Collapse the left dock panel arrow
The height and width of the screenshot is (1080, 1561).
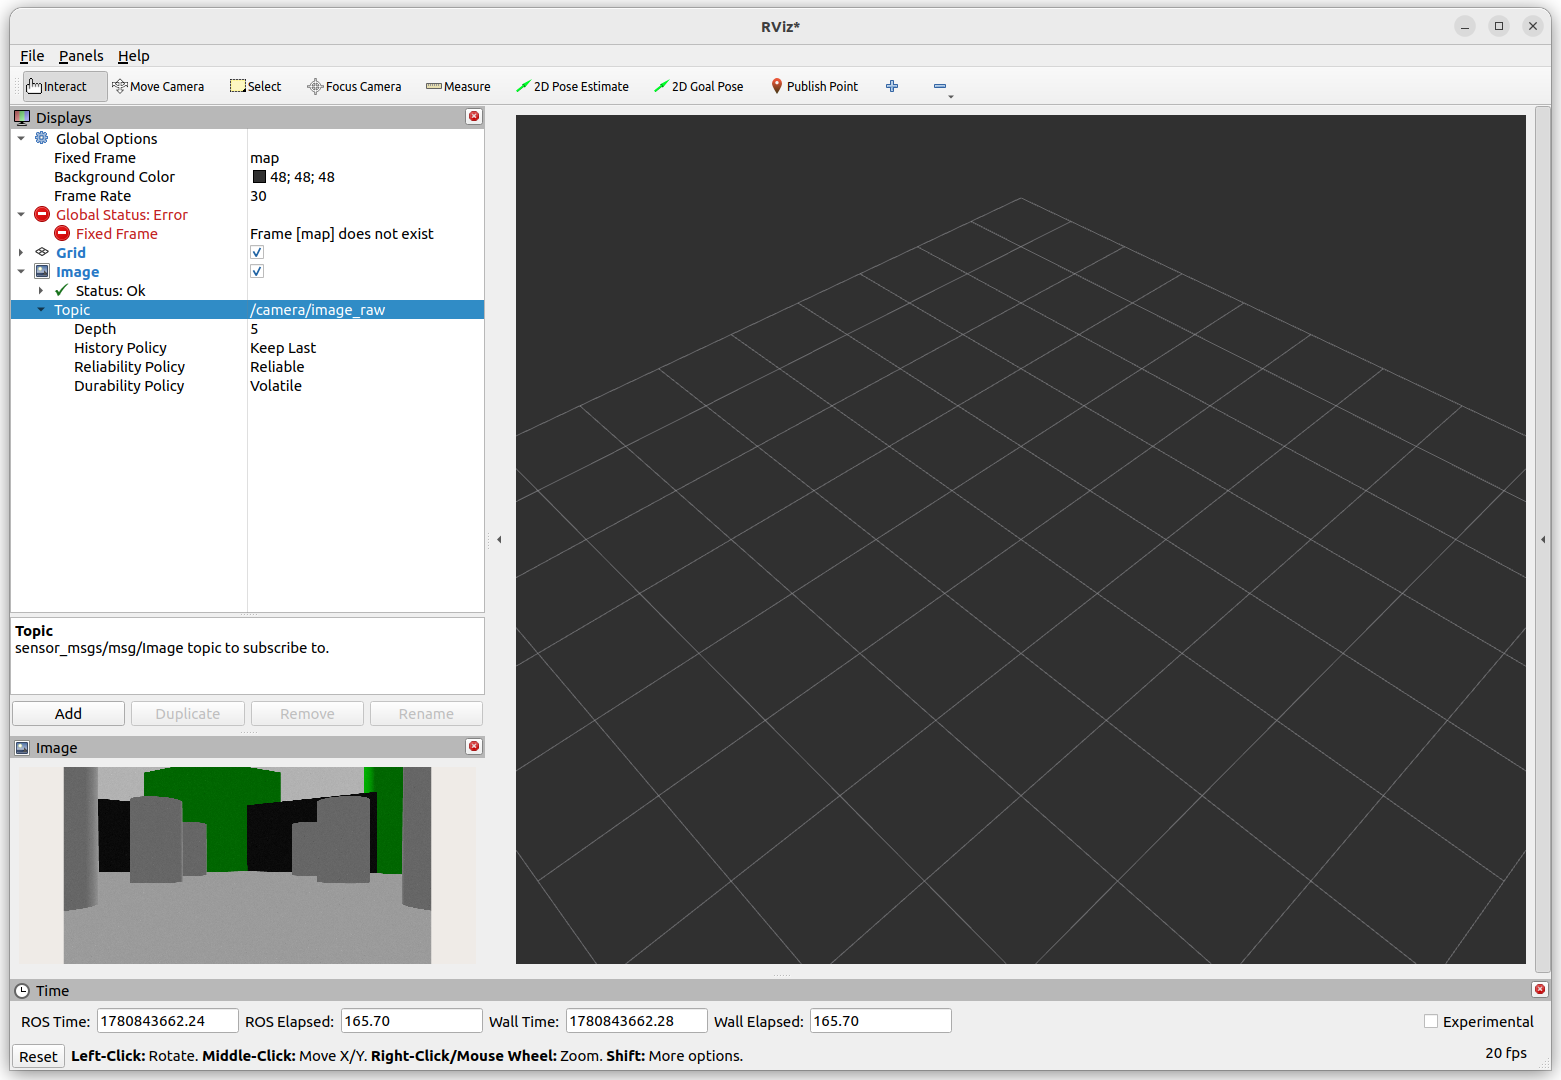tap(499, 540)
